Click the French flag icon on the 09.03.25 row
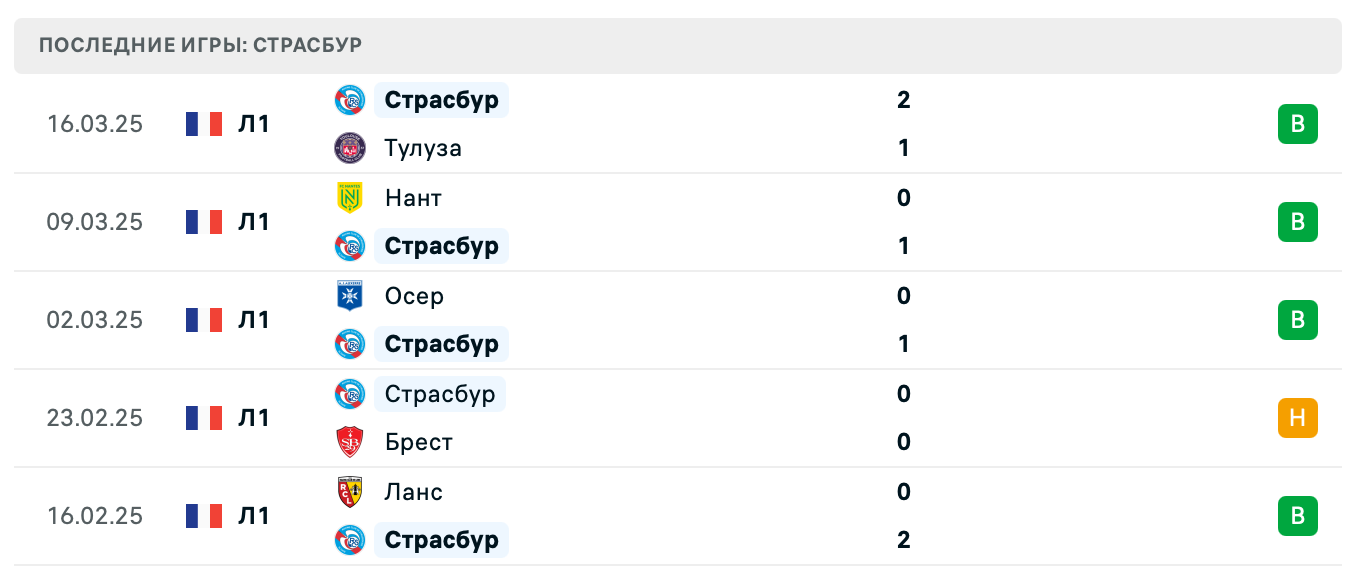1356x582 pixels. (203, 222)
